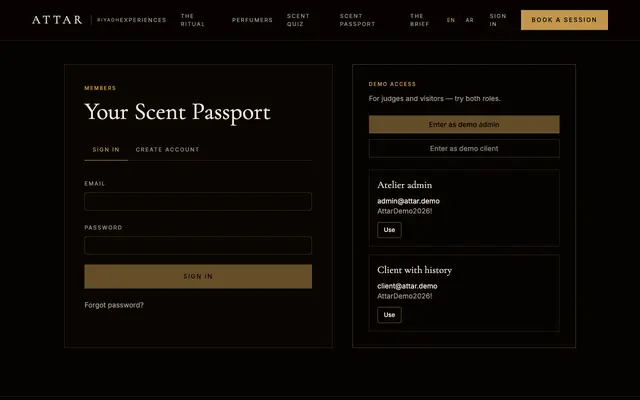Image resolution: width=640 pixels, height=400 pixels.
Task: Use the Client with history credentials
Action: pyautogui.click(x=389, y=315)
